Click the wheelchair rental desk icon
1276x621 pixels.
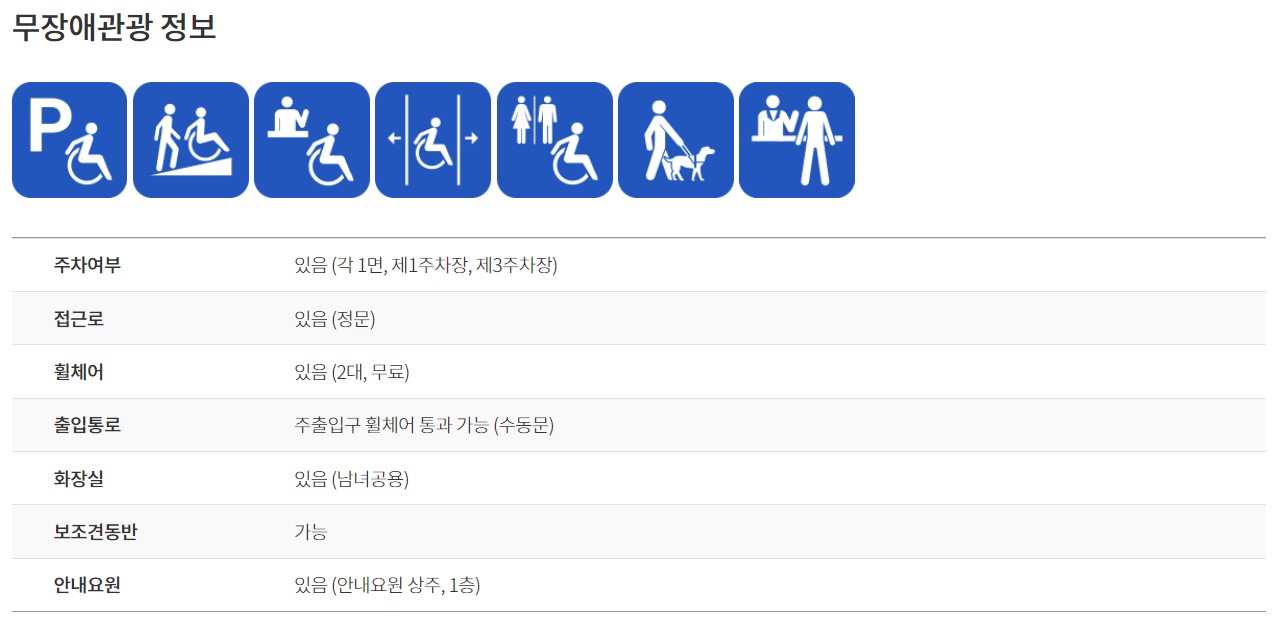[x=312, y=140]
